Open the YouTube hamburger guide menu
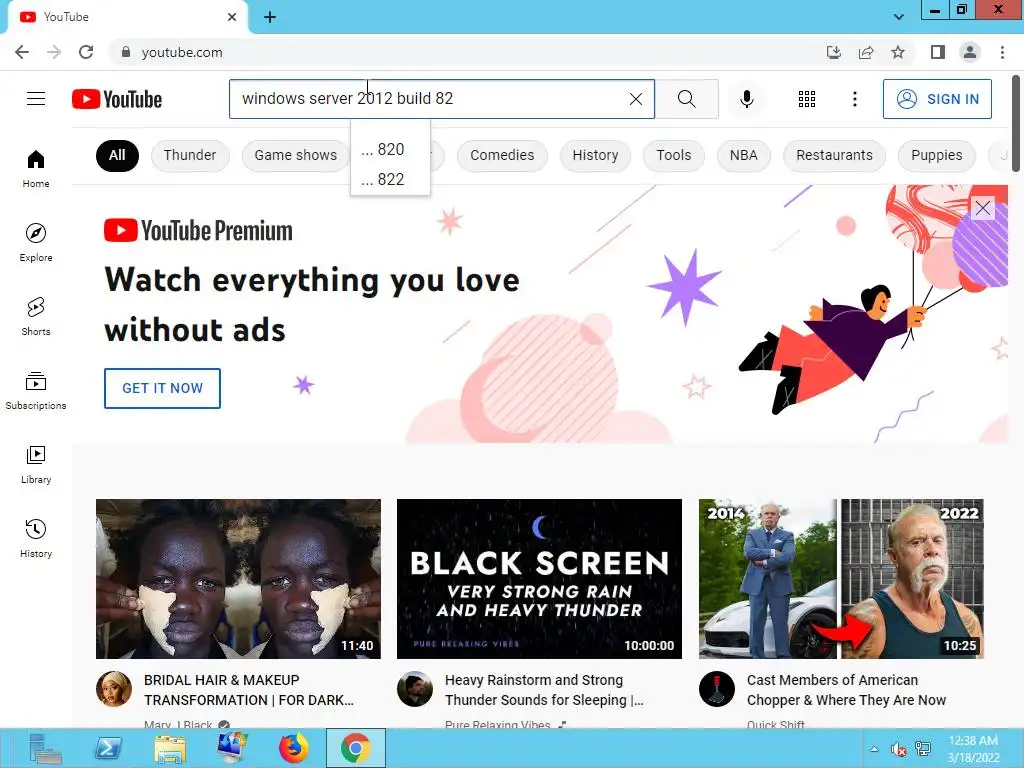Screen dimensions: 1024x768 (36, 99)
